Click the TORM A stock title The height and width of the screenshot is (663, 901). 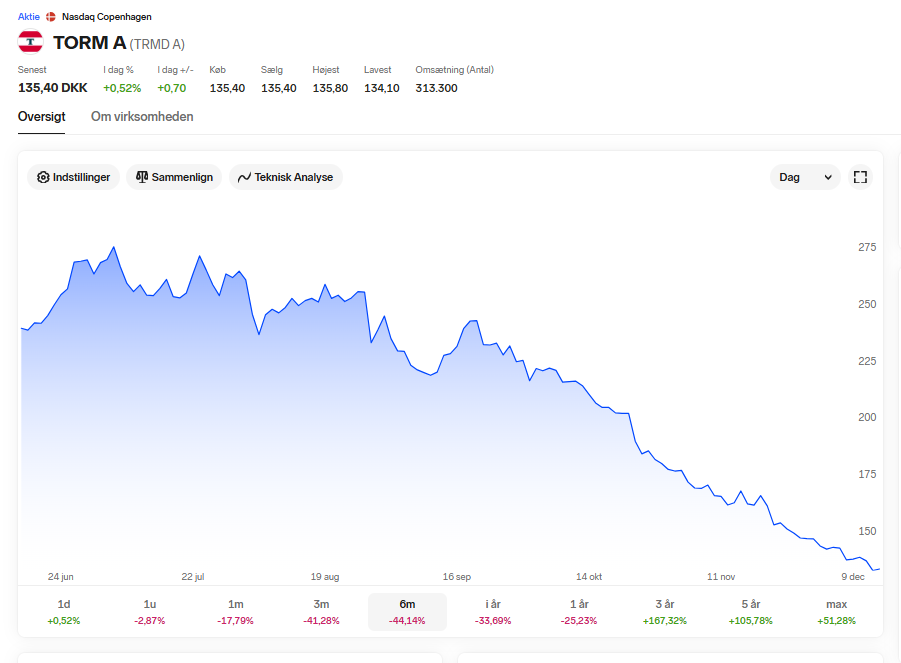coord(89,43)
